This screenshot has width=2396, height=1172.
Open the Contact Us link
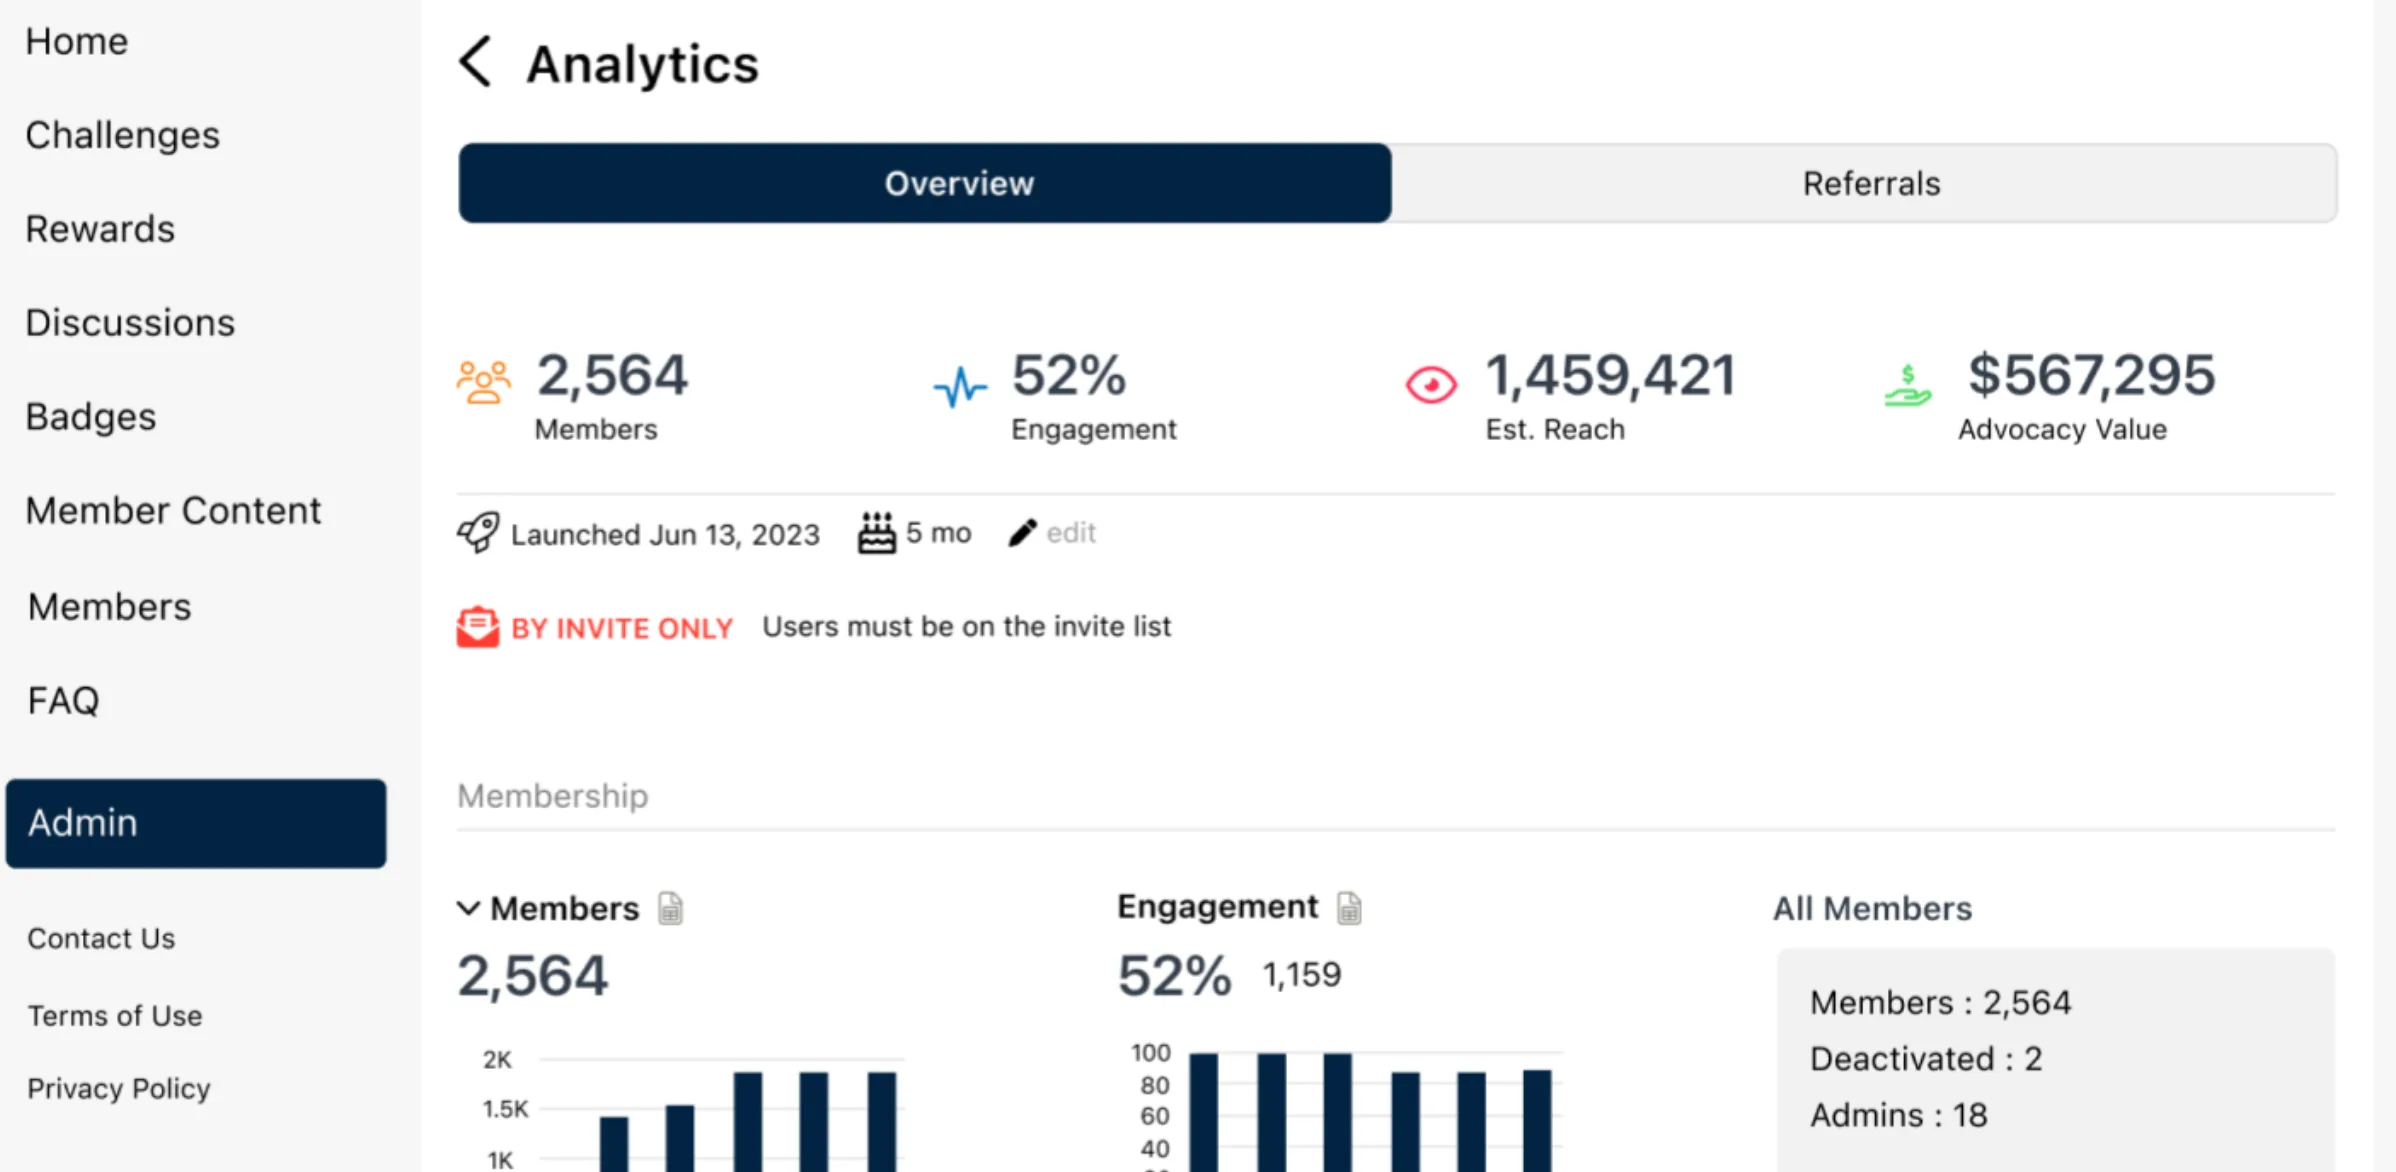point(101,938)
